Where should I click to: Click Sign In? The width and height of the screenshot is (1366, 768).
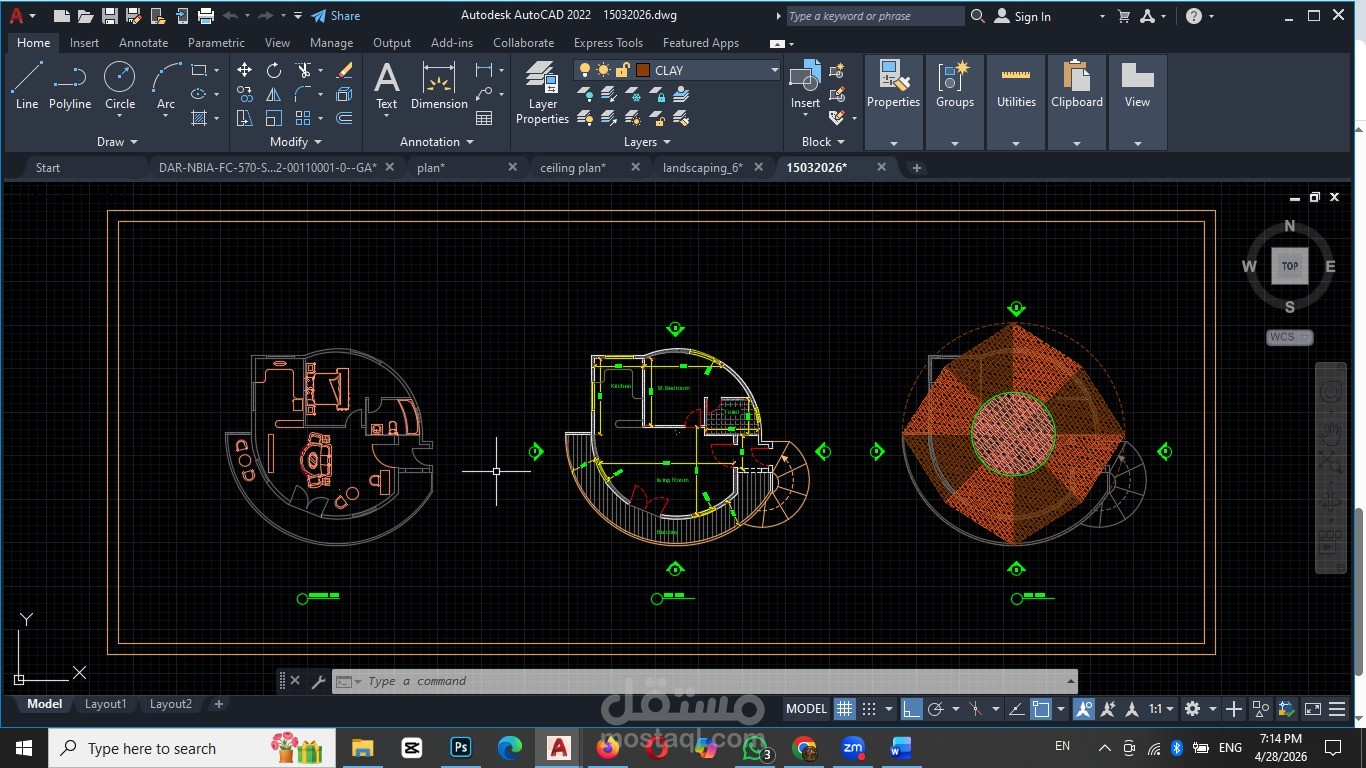[x=1022, y=16]
